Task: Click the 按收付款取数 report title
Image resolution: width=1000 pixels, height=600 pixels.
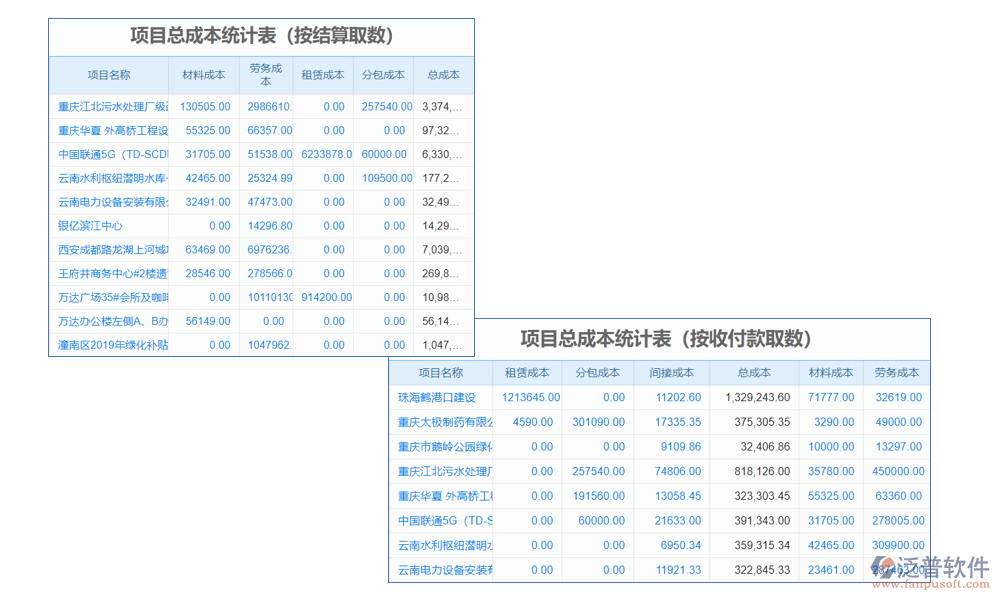Action: 666,339
